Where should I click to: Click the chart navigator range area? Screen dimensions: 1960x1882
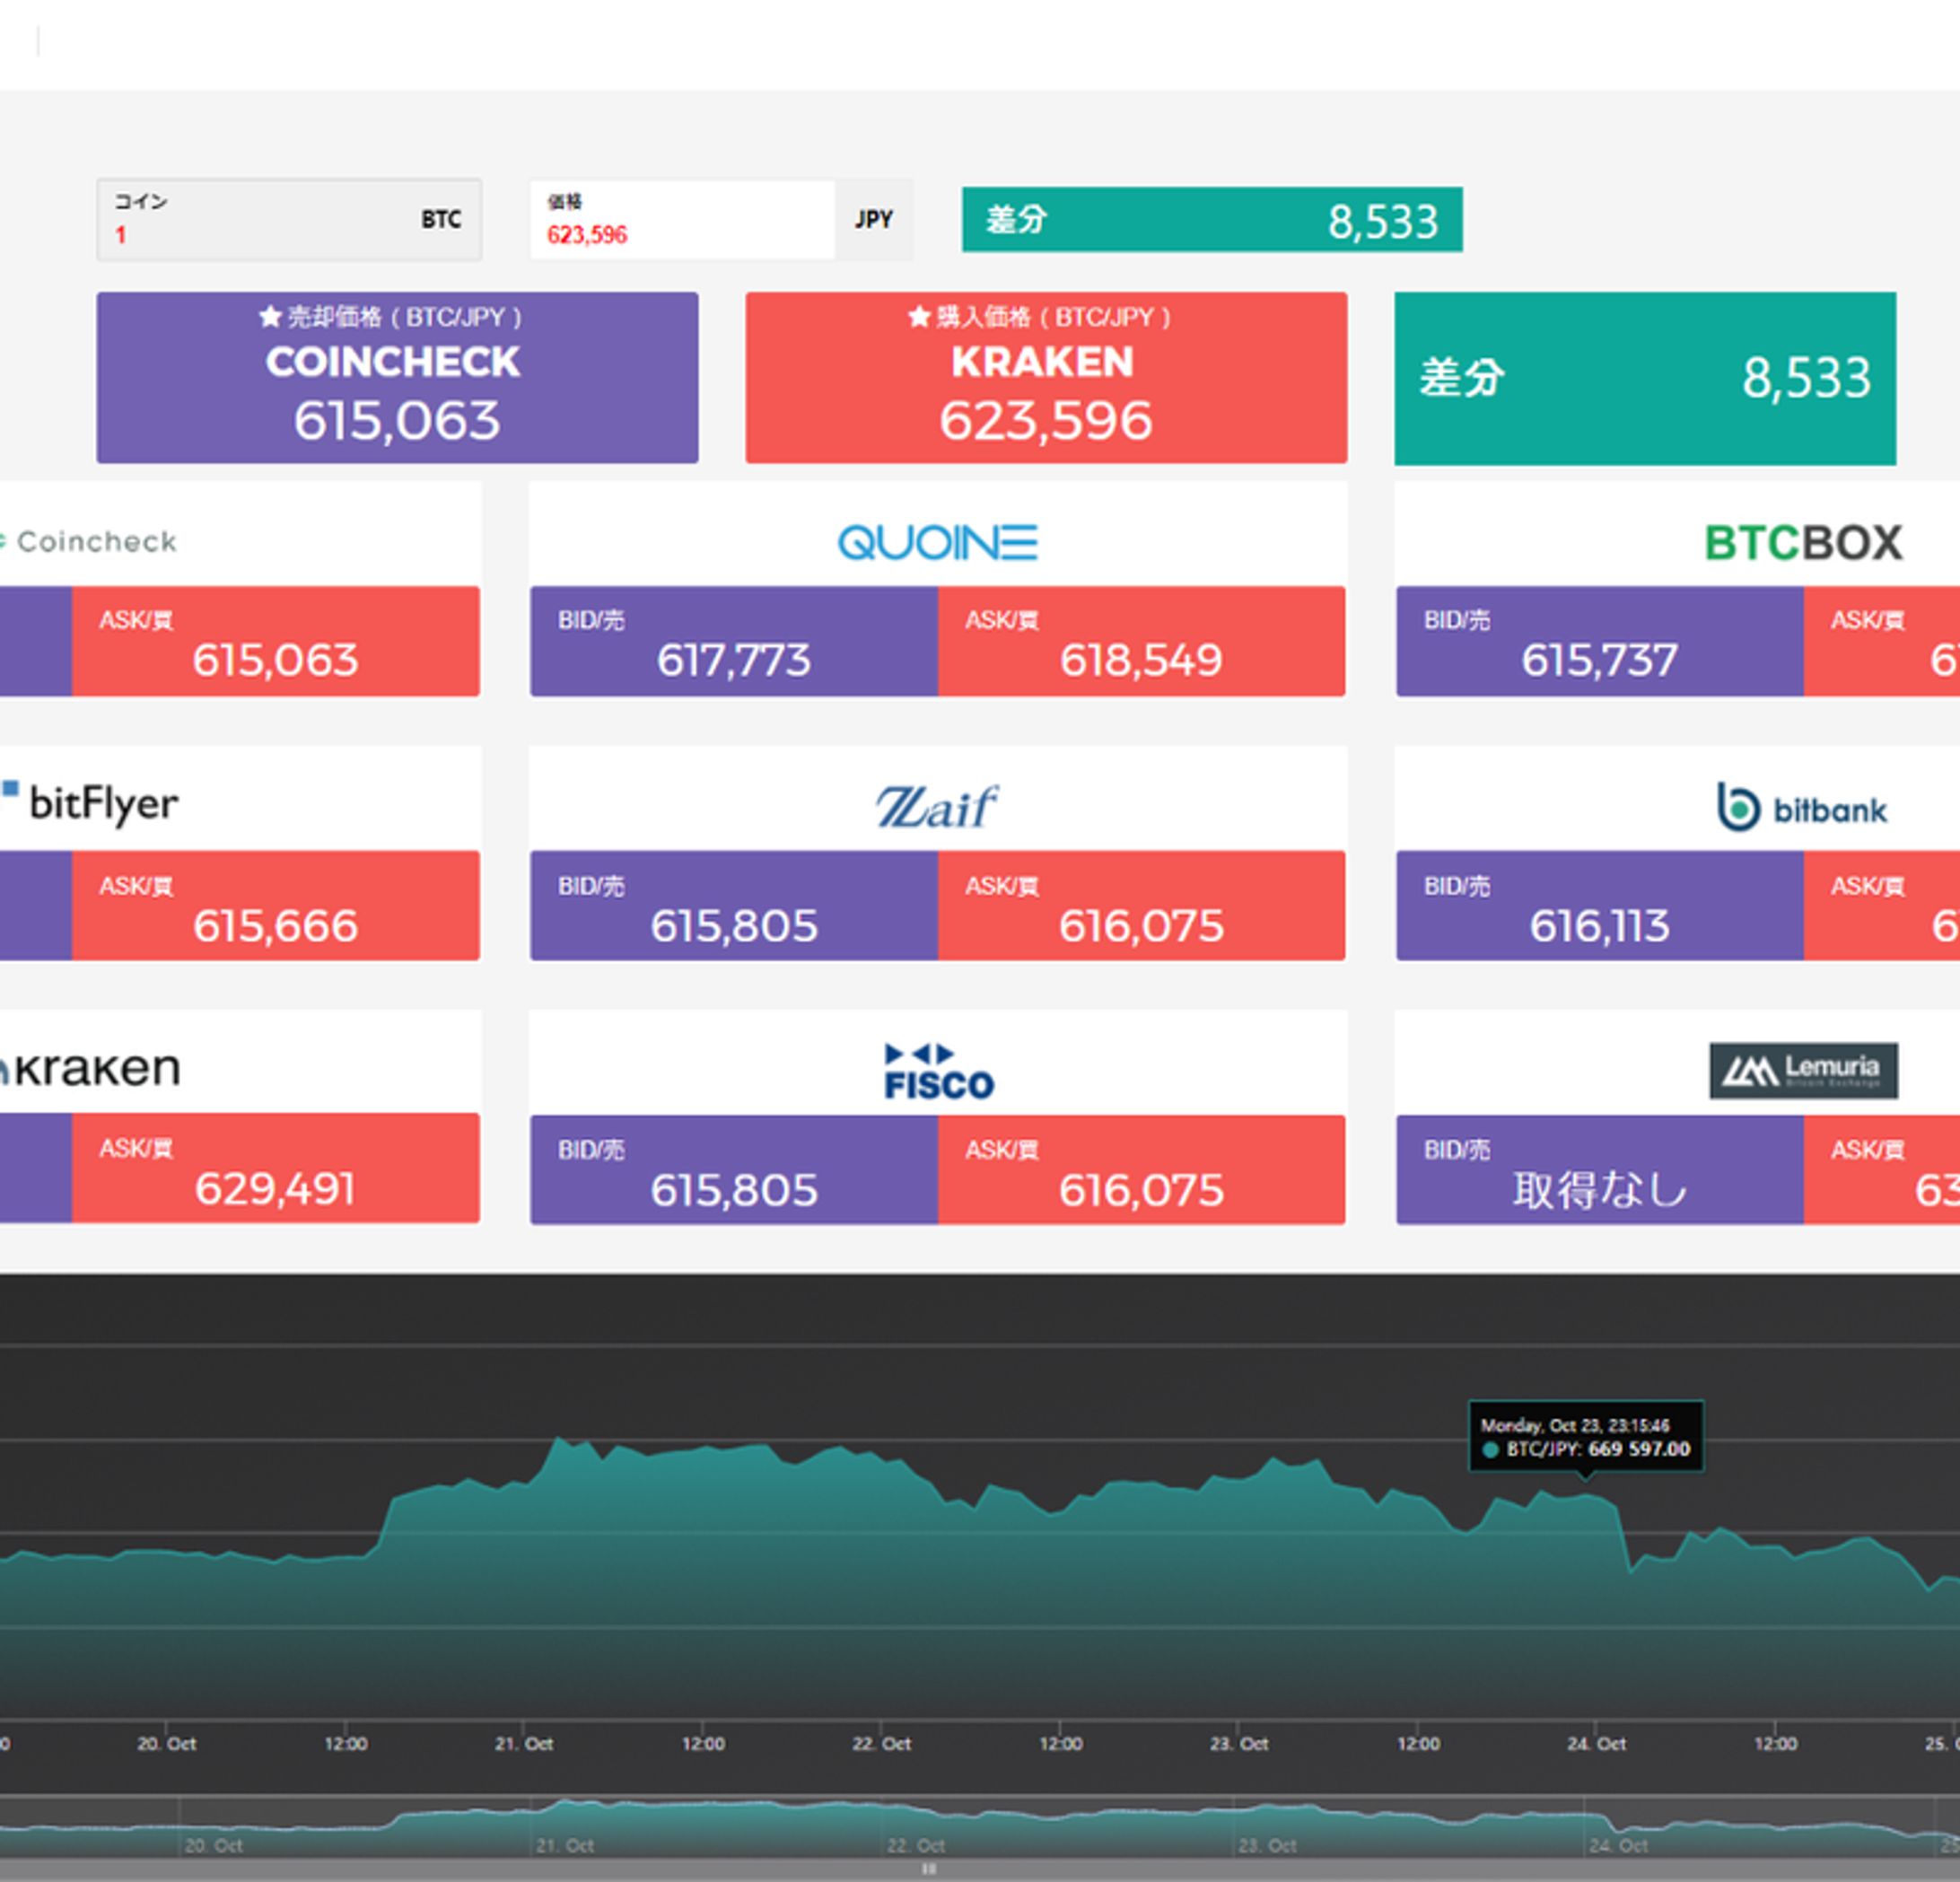coord(980,1828)
